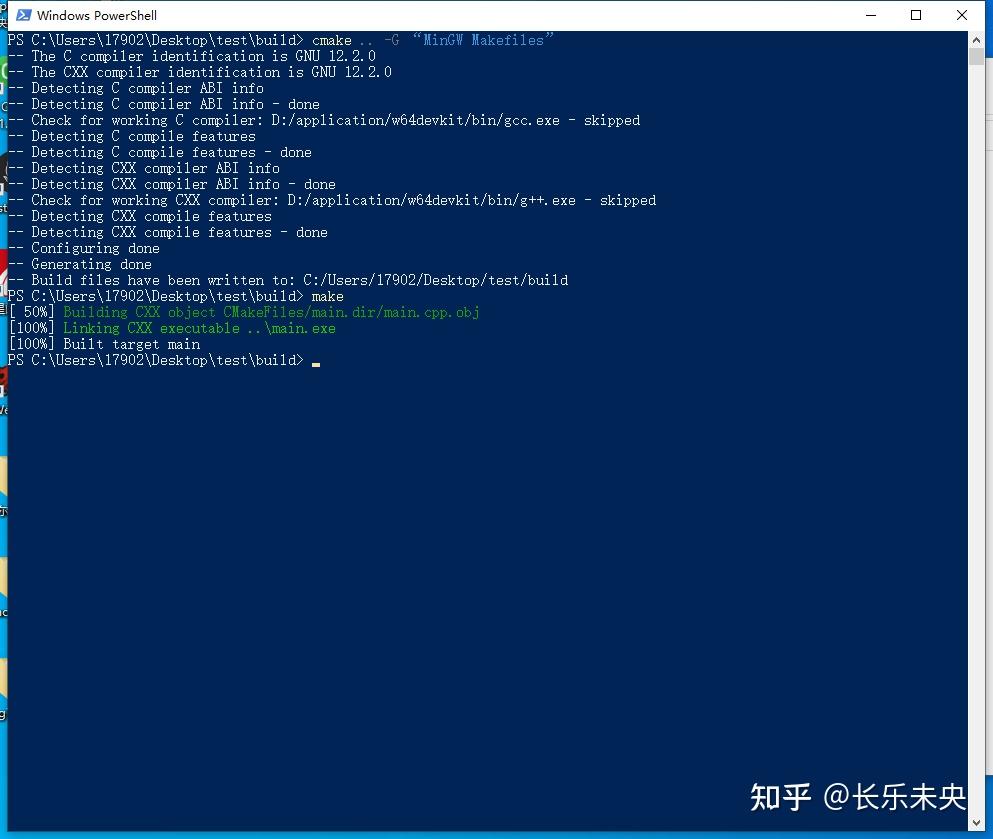This screenshot has width=993, height=839.
Task: Click the blinking cursor at the active prompt
Action: point(315,361)
